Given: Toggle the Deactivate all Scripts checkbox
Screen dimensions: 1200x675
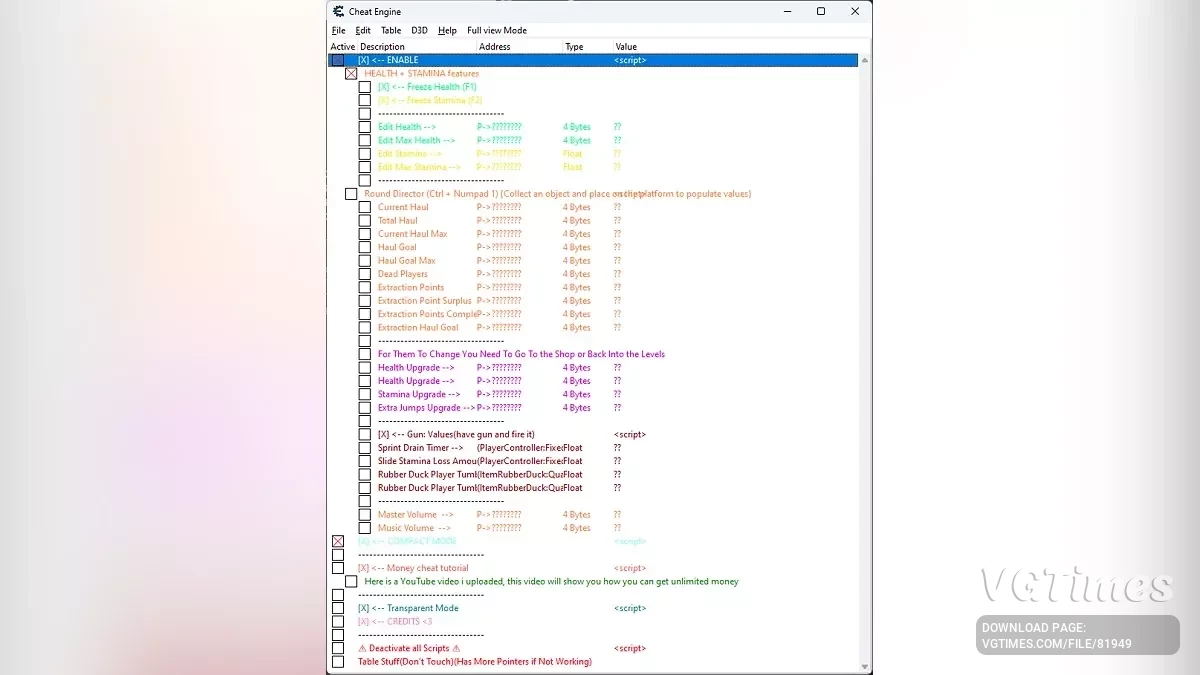Looking at the screenshot, I should [x=338, y=647].
